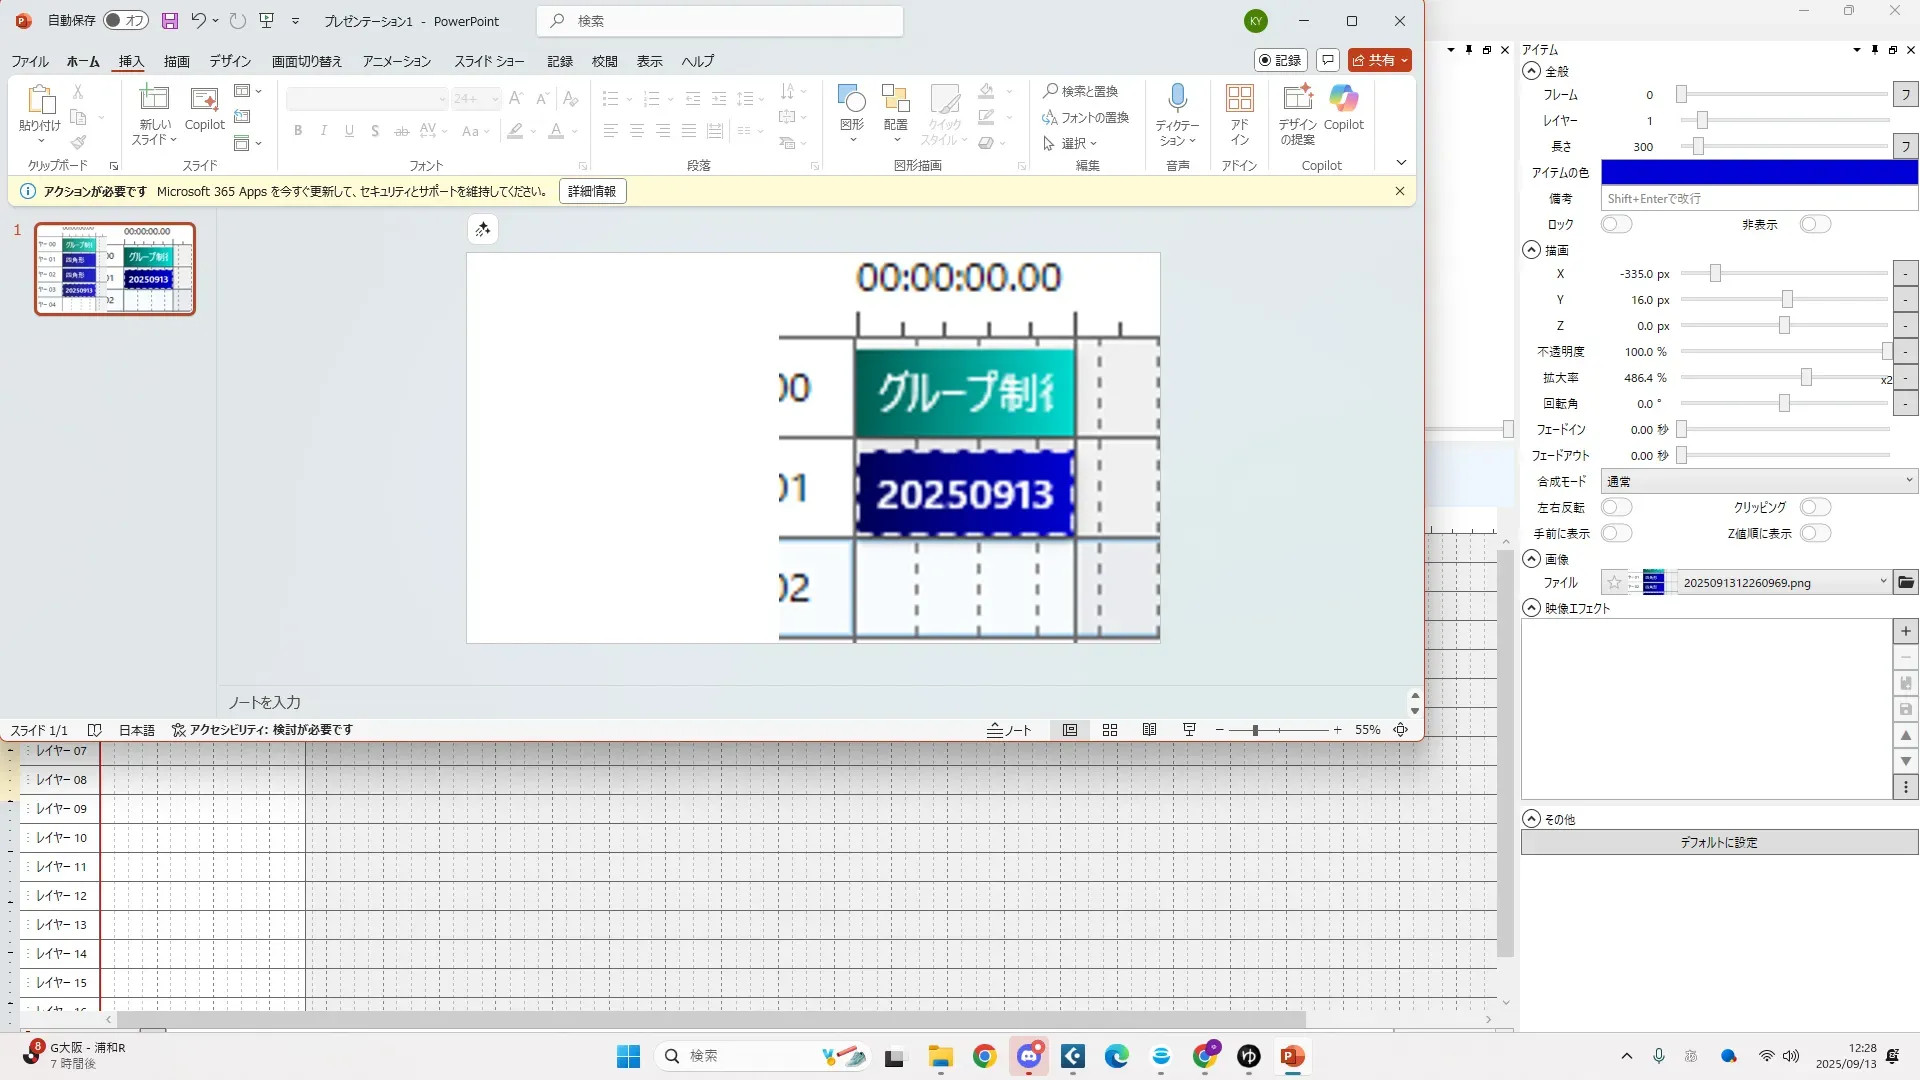
Task: Open the Designer suggestions icon
Action: (1297, 99)
